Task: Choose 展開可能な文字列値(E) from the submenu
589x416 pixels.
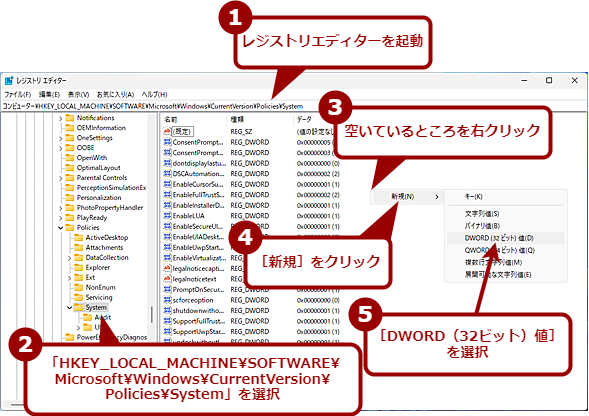Action: point(506,274)
